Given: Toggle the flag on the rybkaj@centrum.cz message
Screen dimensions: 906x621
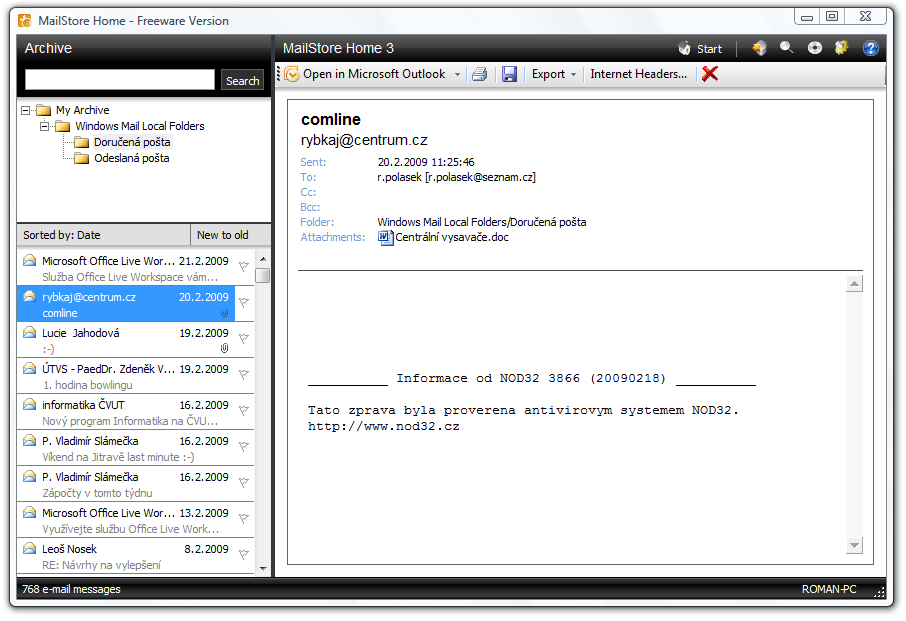Looking at the screenshot, I should 244,302.
